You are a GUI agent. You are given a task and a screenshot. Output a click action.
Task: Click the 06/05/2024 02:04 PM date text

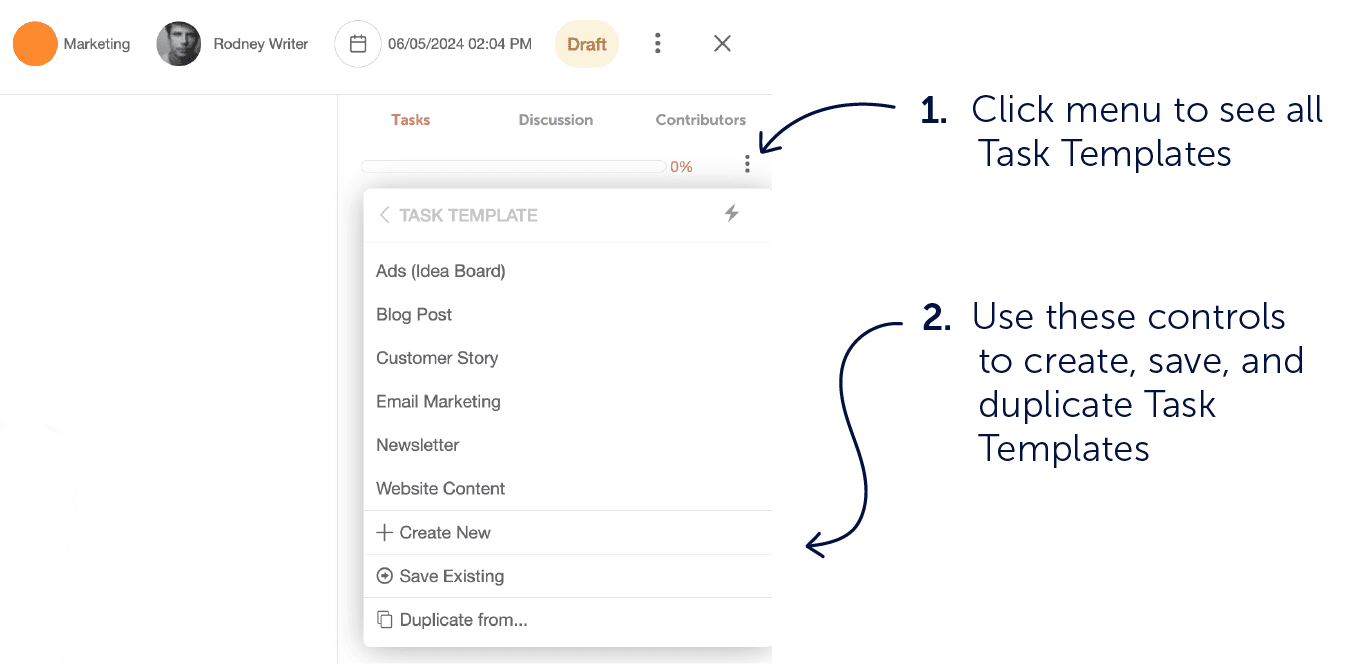[460, 44]
